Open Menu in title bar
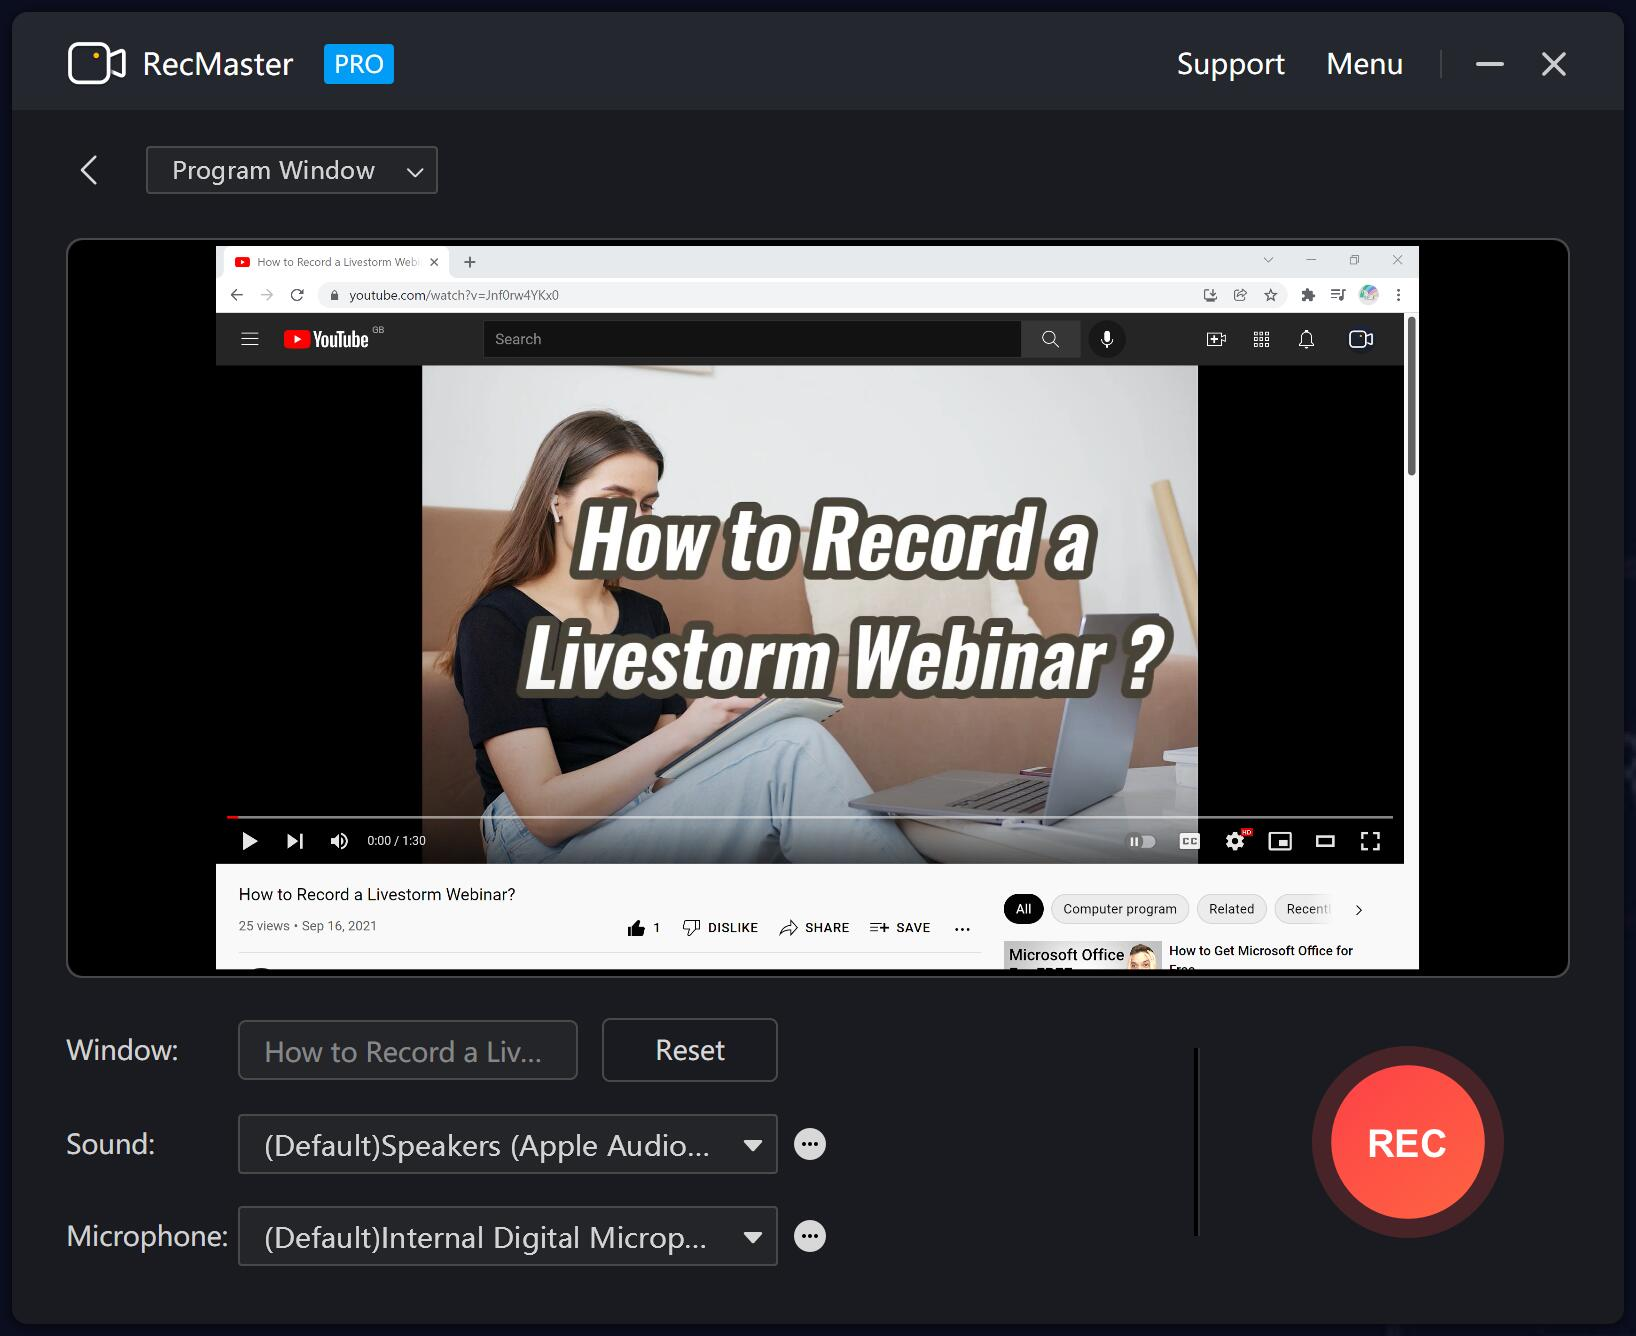 click(1364, 64)
